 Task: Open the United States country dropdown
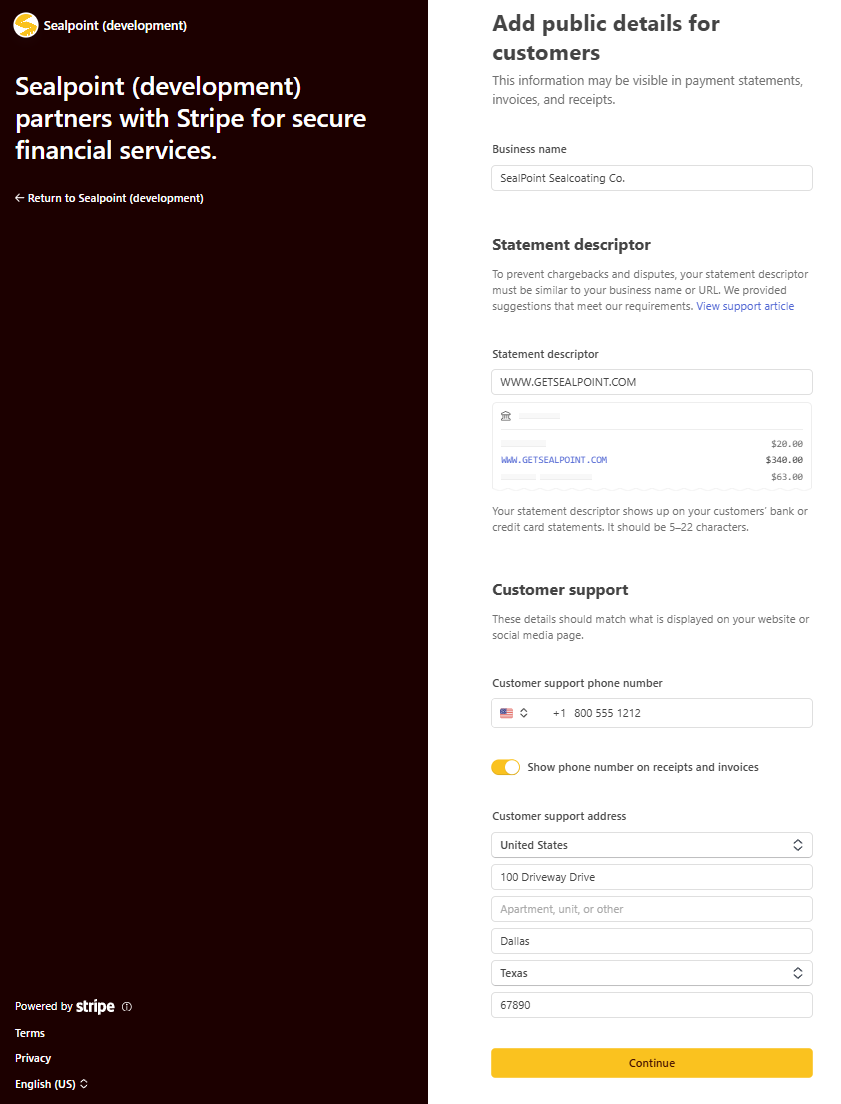point(652,845)
